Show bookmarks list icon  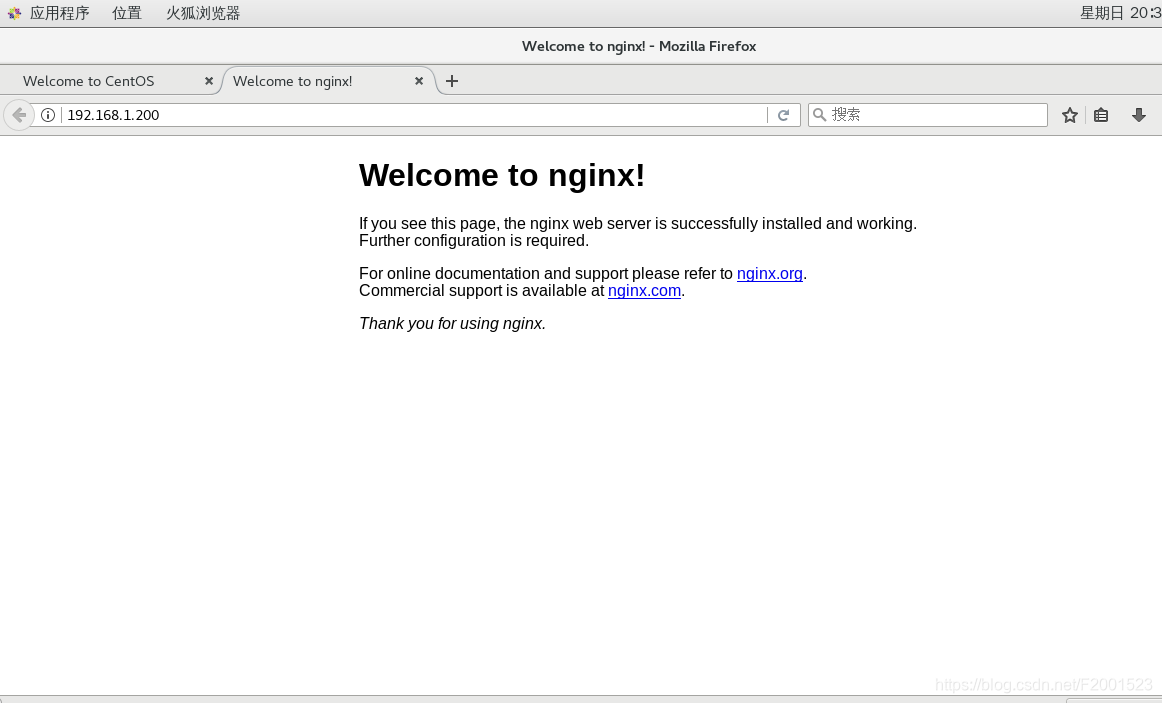[x=1101, y=115]
